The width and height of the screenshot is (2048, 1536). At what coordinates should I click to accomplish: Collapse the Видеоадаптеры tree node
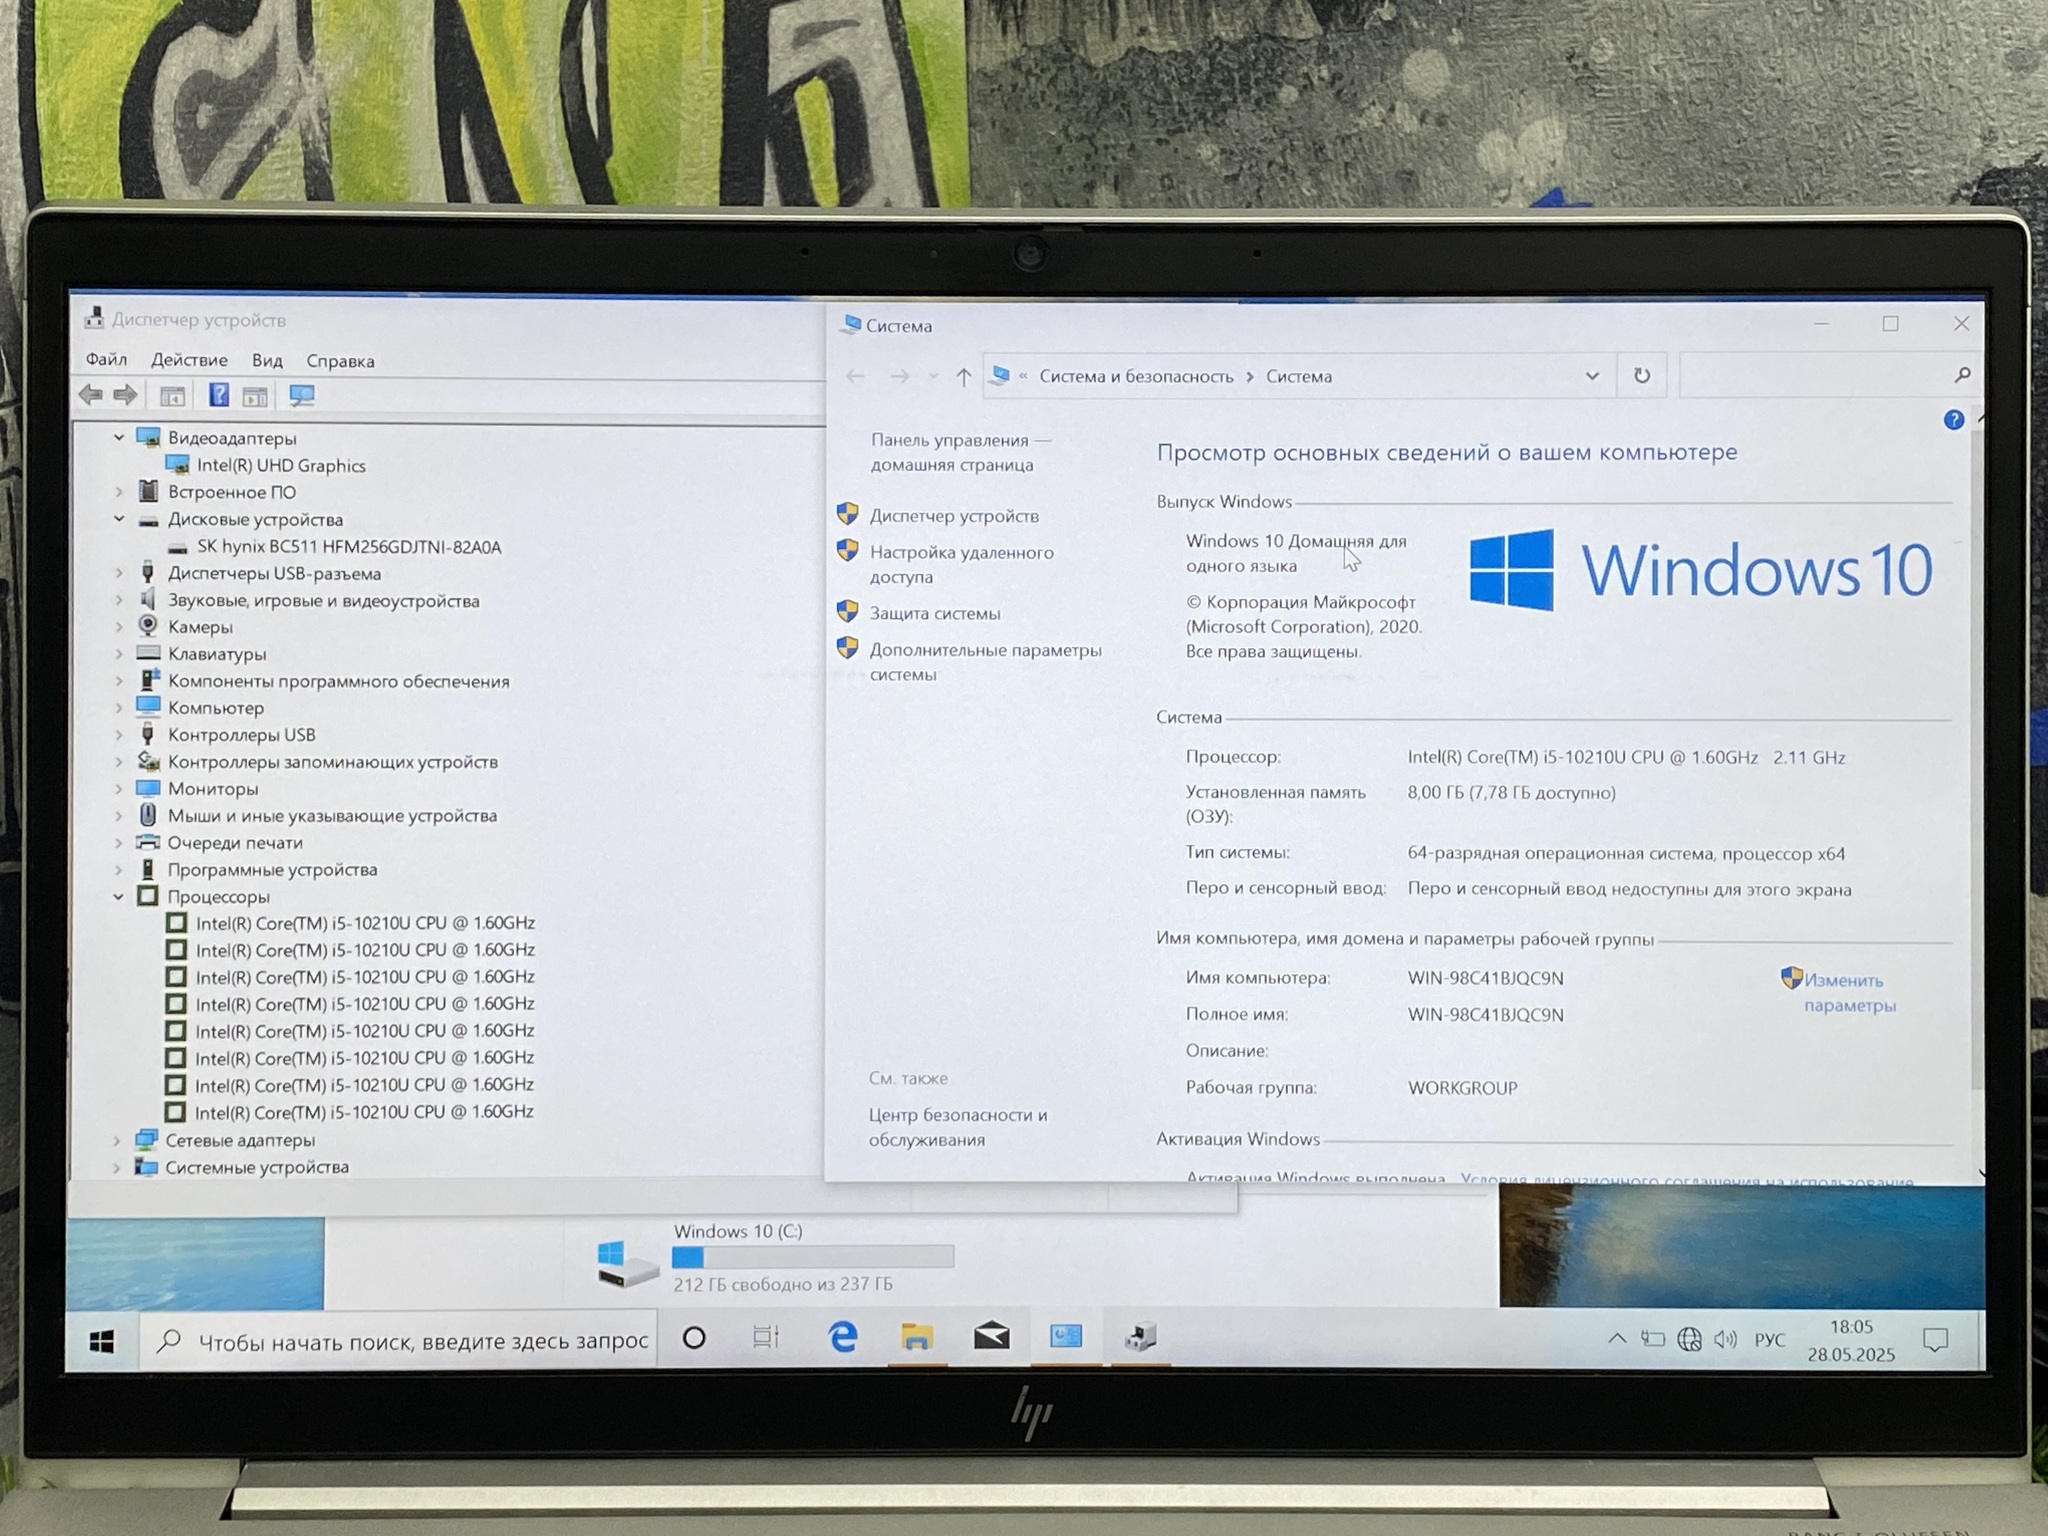(x=119, y=438)
